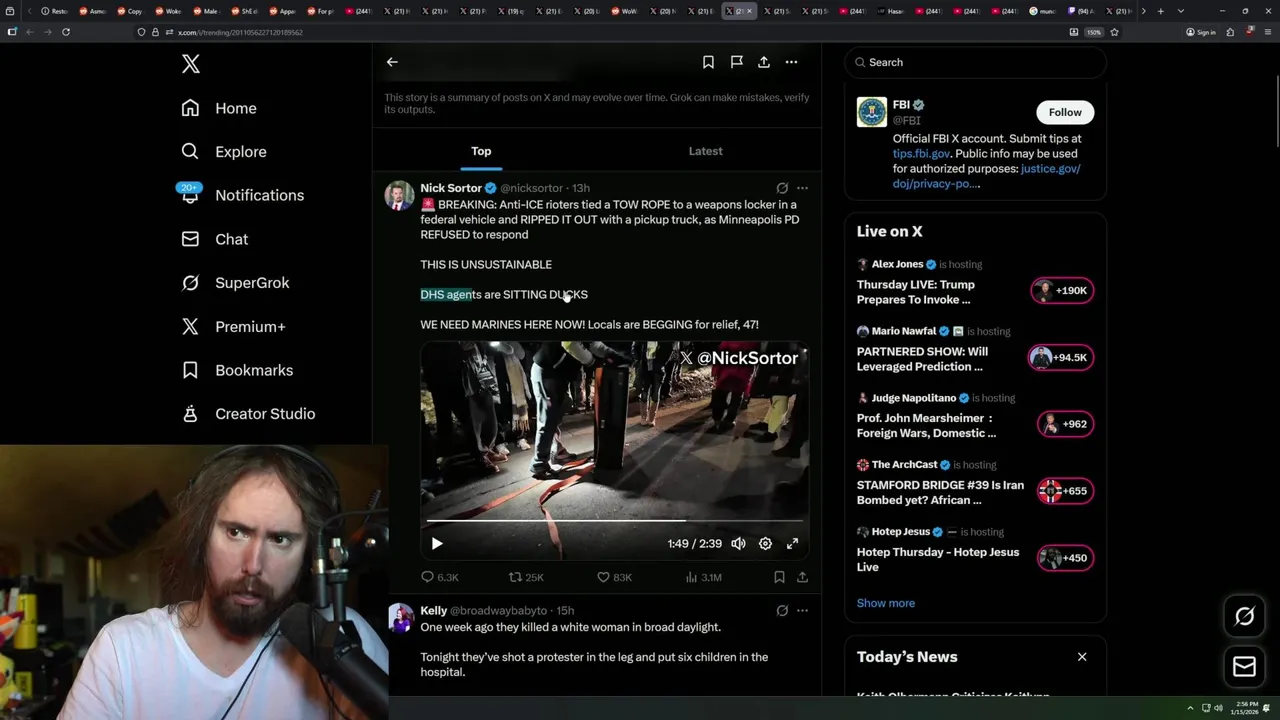Viewport: 1280px width, 720px height.
Task: Open the Premium+ page
Action: [233, 326]
